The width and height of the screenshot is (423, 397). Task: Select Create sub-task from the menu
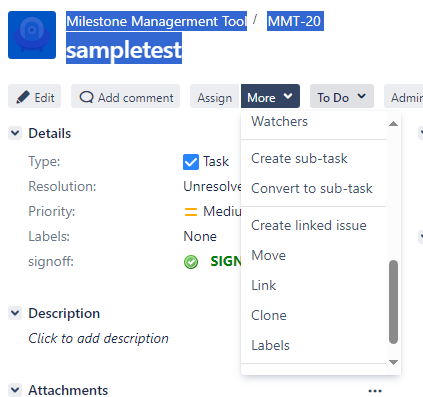[299, 158]
